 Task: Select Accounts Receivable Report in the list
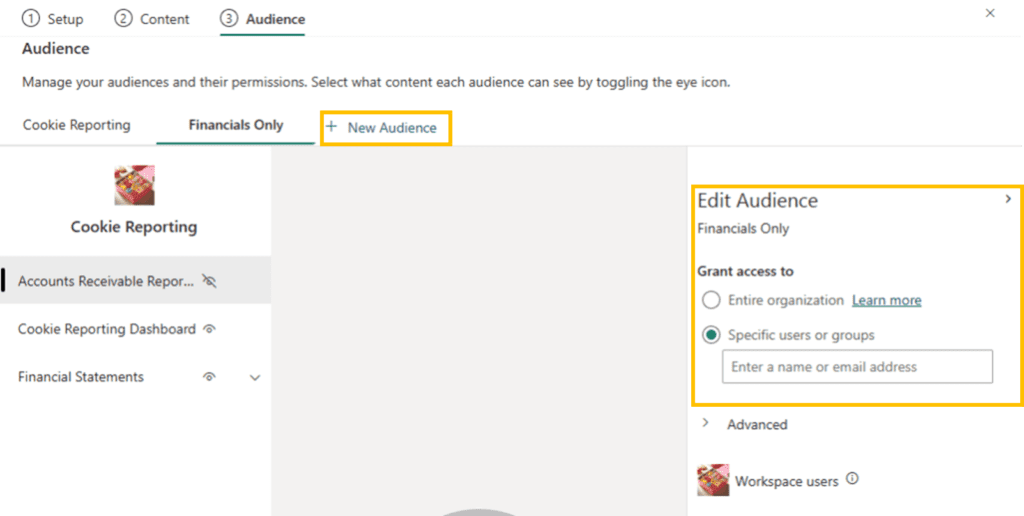click(x=105, y=281)
